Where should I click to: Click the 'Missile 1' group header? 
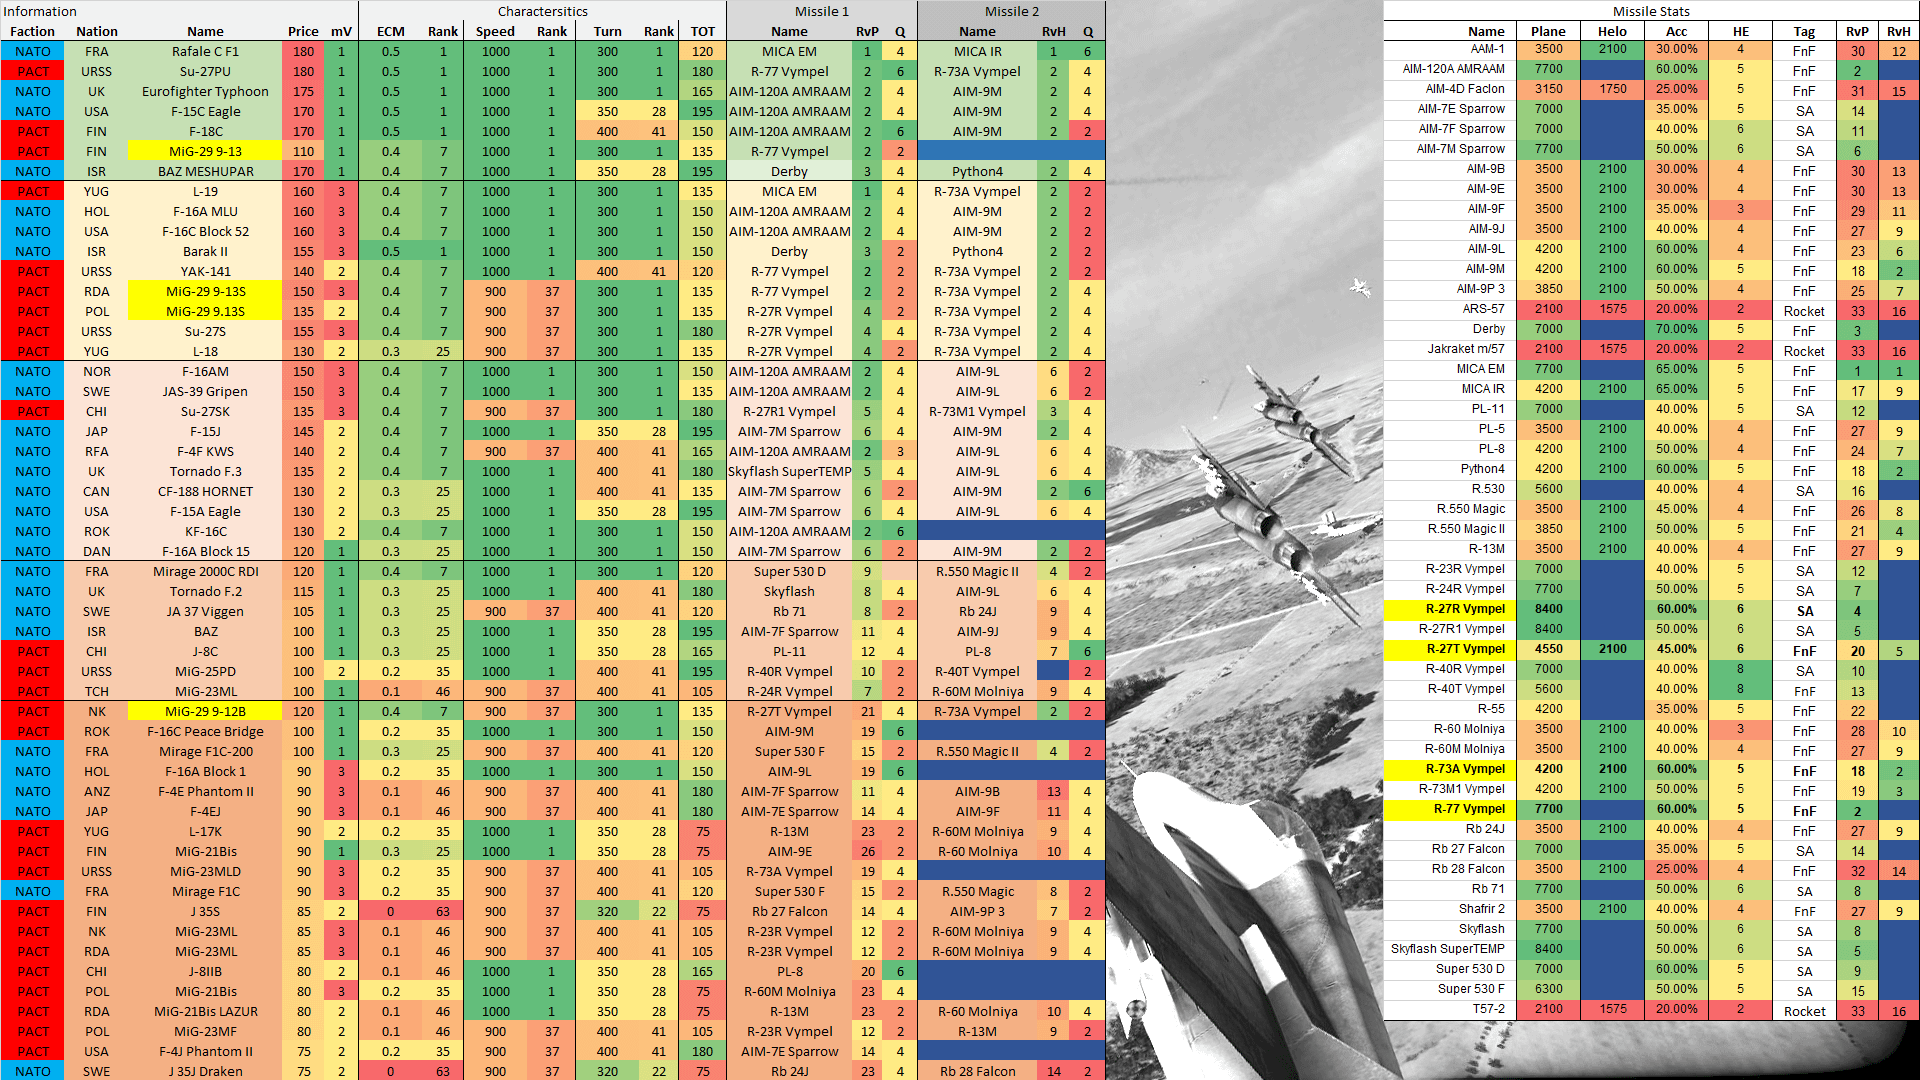pyautogui.click(x=822, y=11)
